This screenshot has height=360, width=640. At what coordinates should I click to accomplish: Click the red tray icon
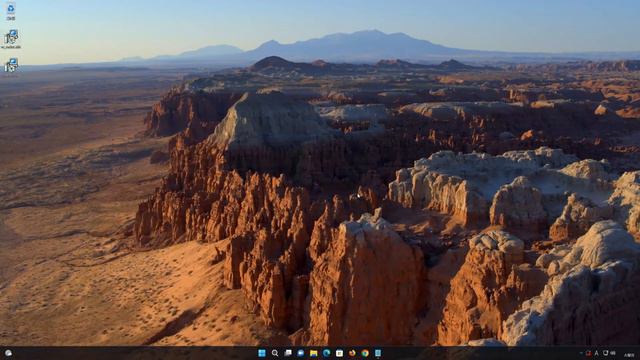[x=589, y=353]
